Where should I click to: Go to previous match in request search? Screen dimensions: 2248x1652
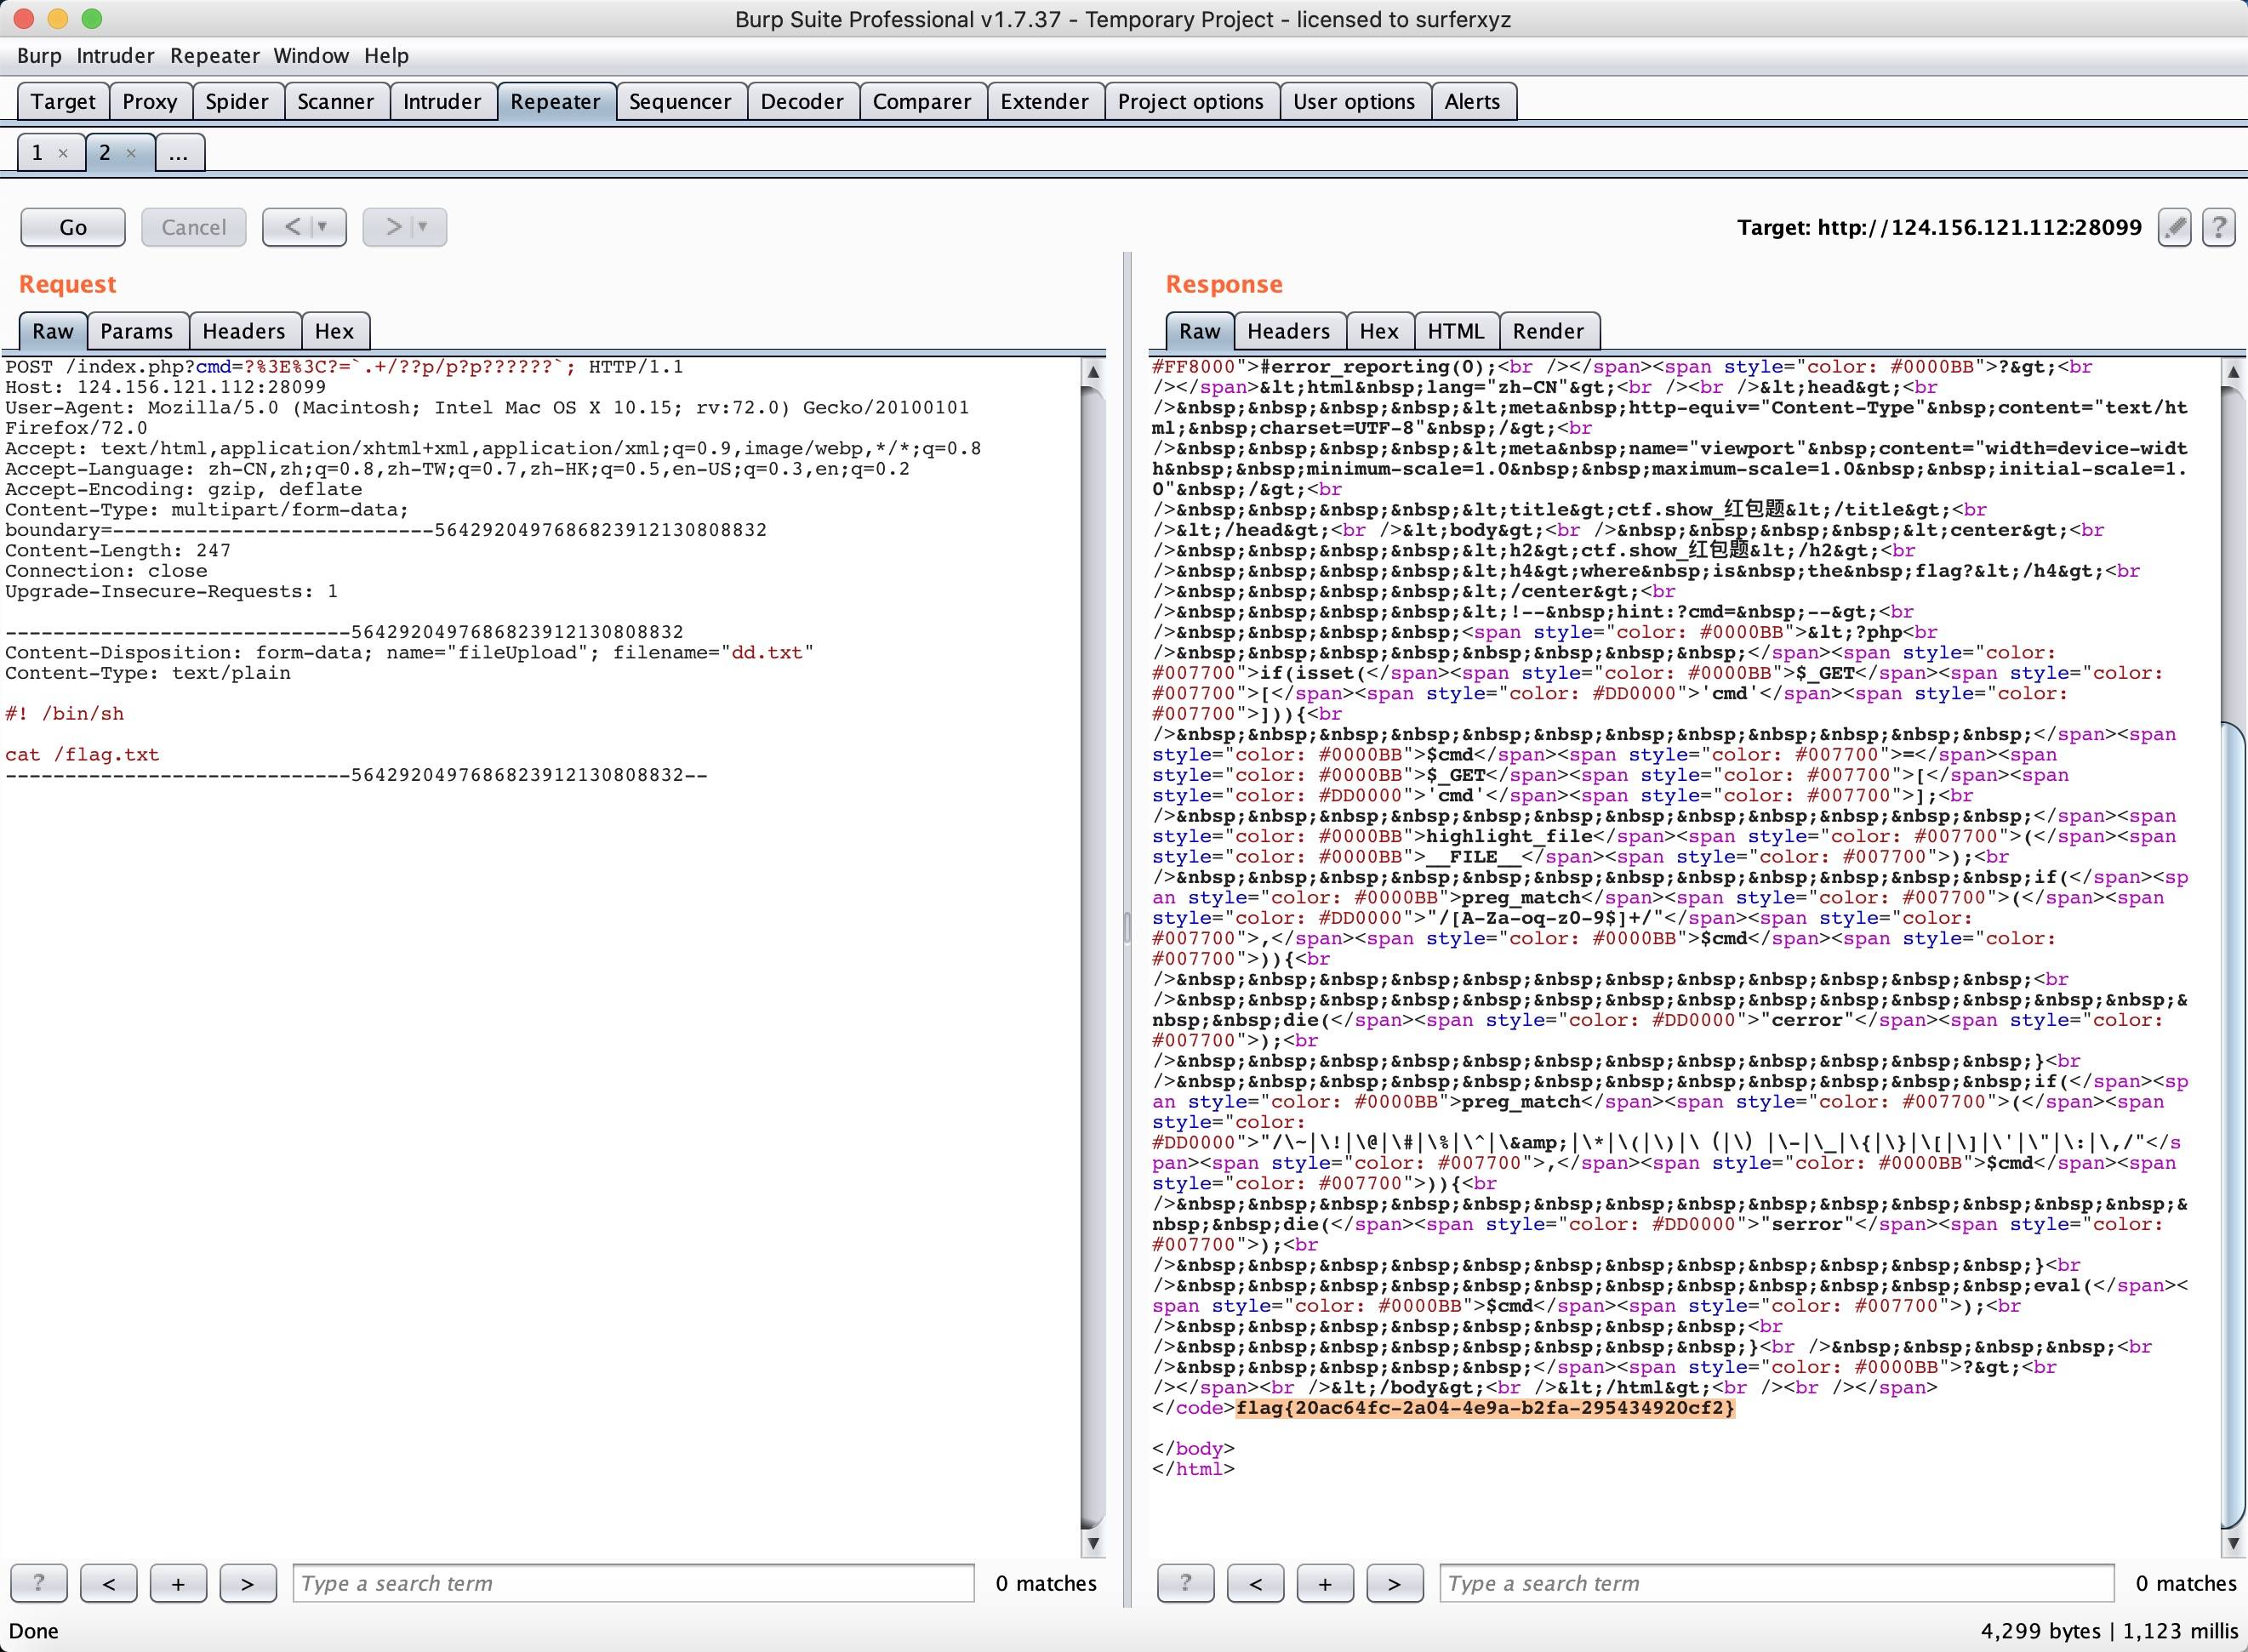[x=109, y=1583]
